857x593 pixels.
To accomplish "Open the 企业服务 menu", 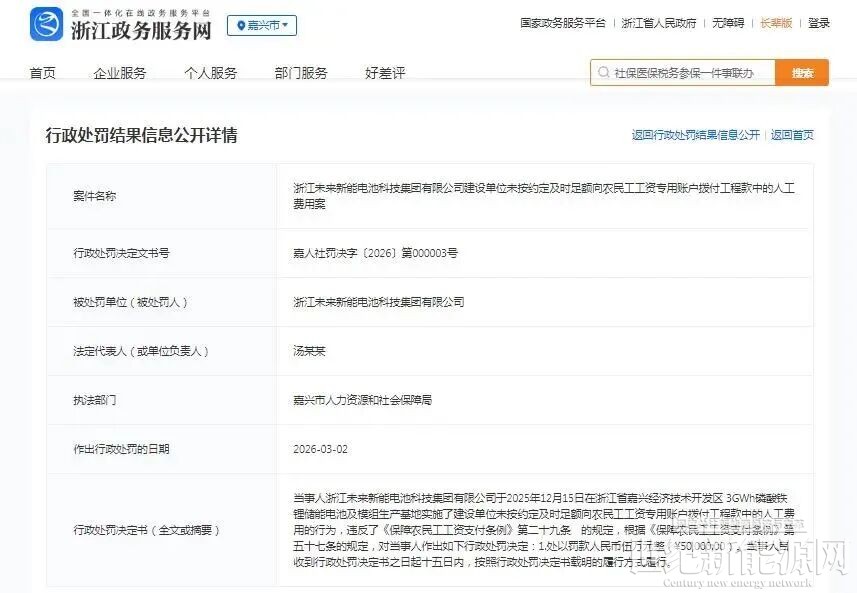I will pos(120,73).
